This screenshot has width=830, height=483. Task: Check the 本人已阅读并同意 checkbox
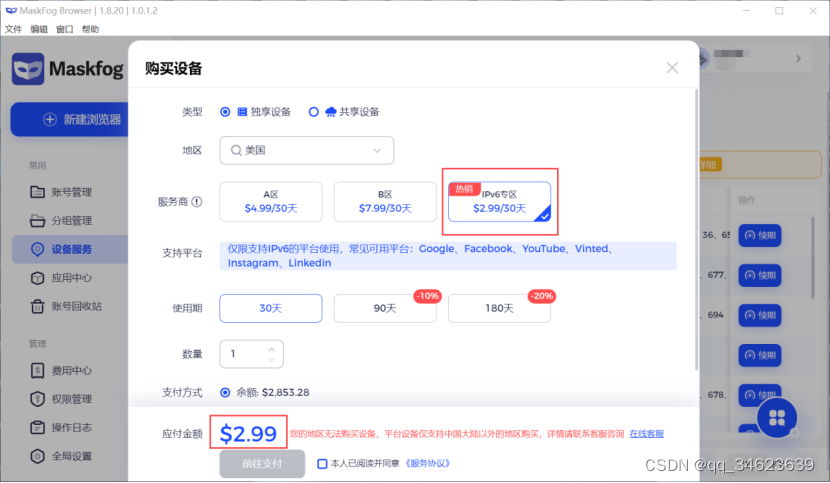pyautogui.click(x=322, y=464)
